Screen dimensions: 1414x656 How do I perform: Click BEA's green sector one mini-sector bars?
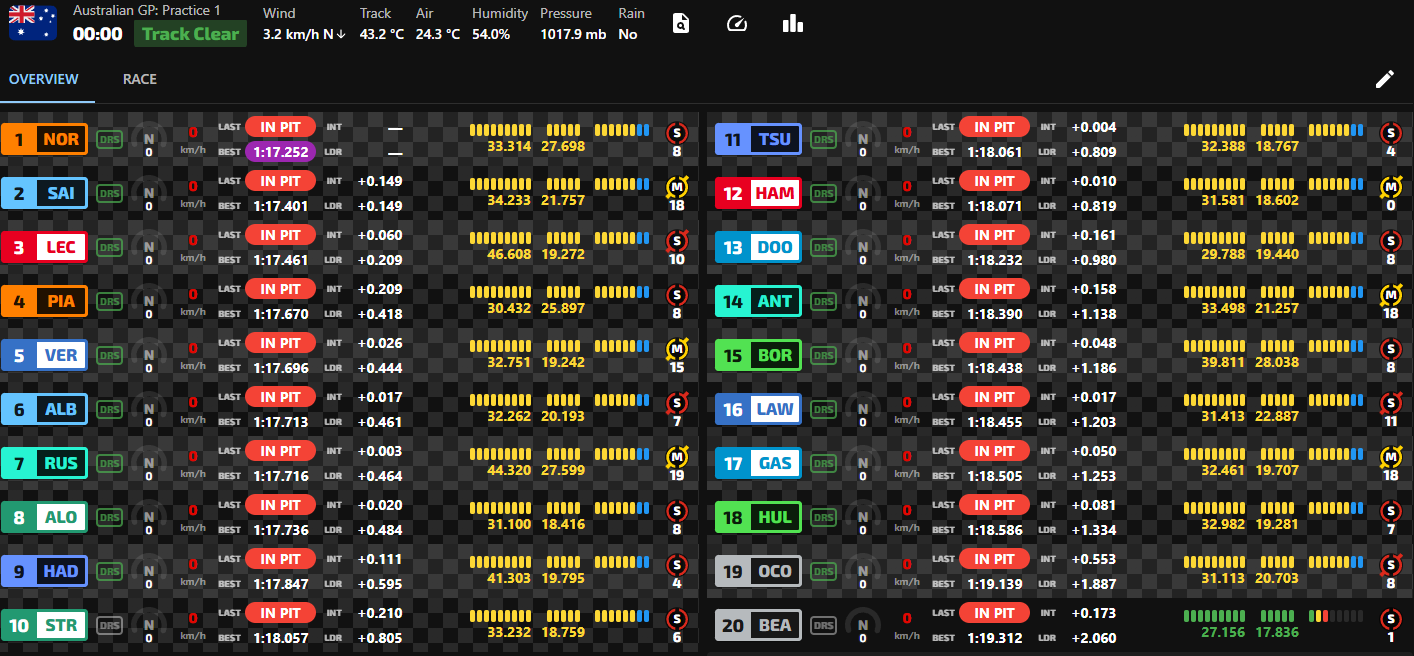(x=1216, y=616)
